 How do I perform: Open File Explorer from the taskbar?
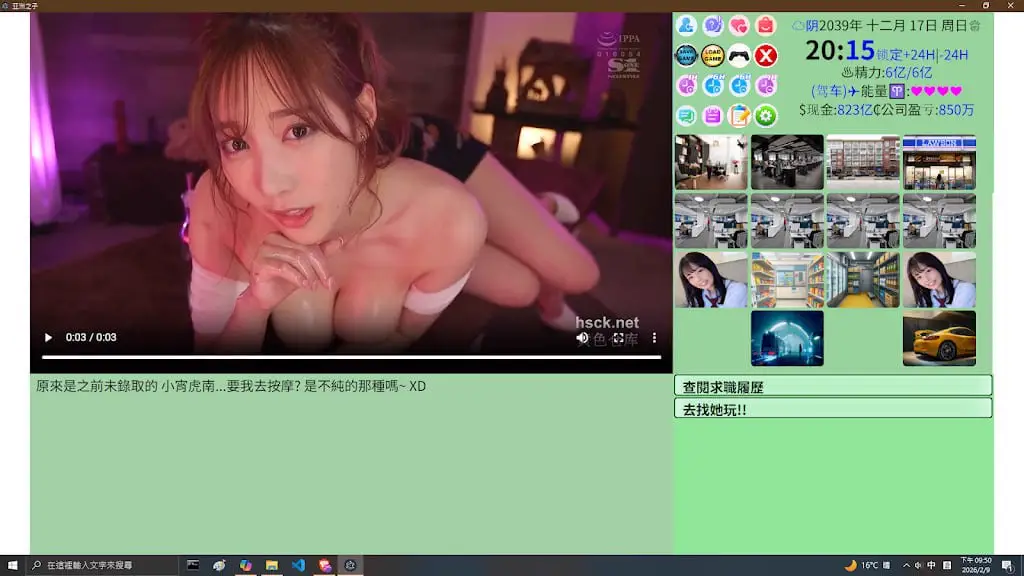(272, 565)
